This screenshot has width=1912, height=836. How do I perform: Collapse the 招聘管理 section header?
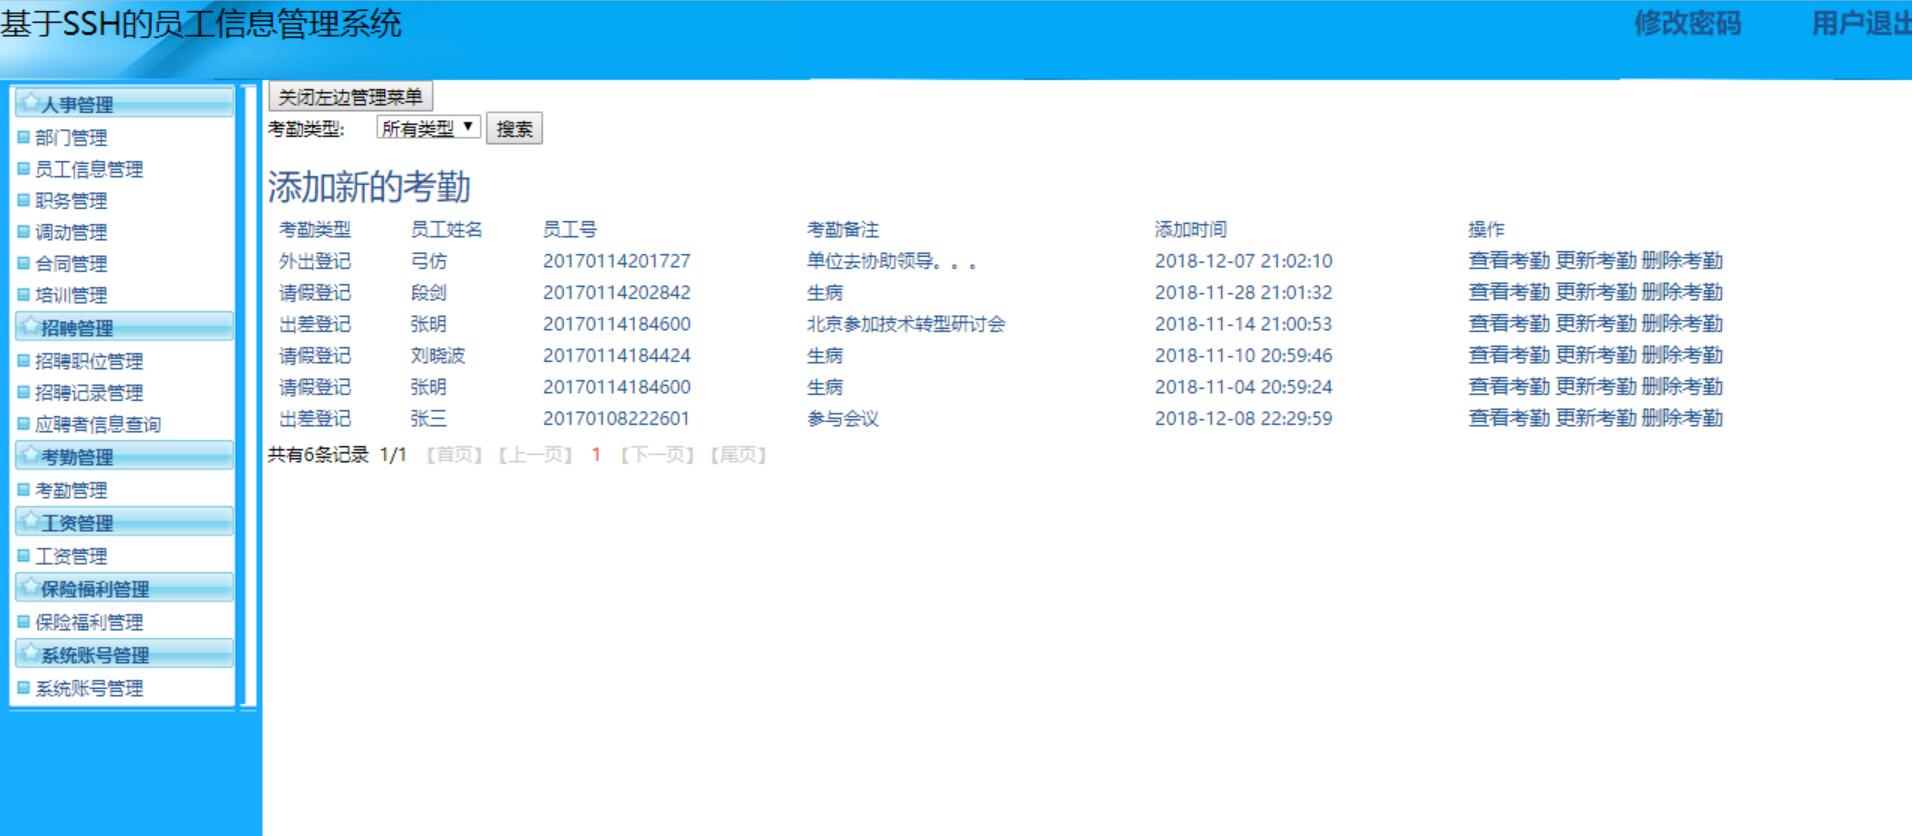coord(124,326)
